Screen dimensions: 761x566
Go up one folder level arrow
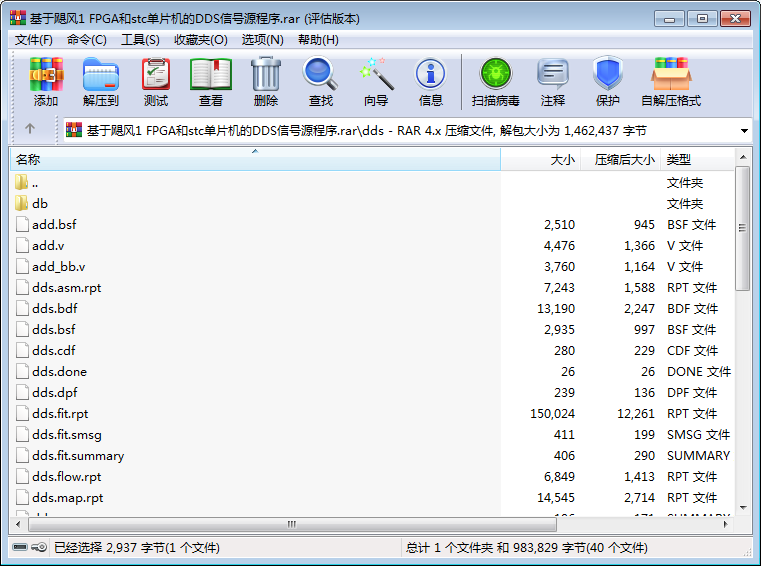(30, 130)
